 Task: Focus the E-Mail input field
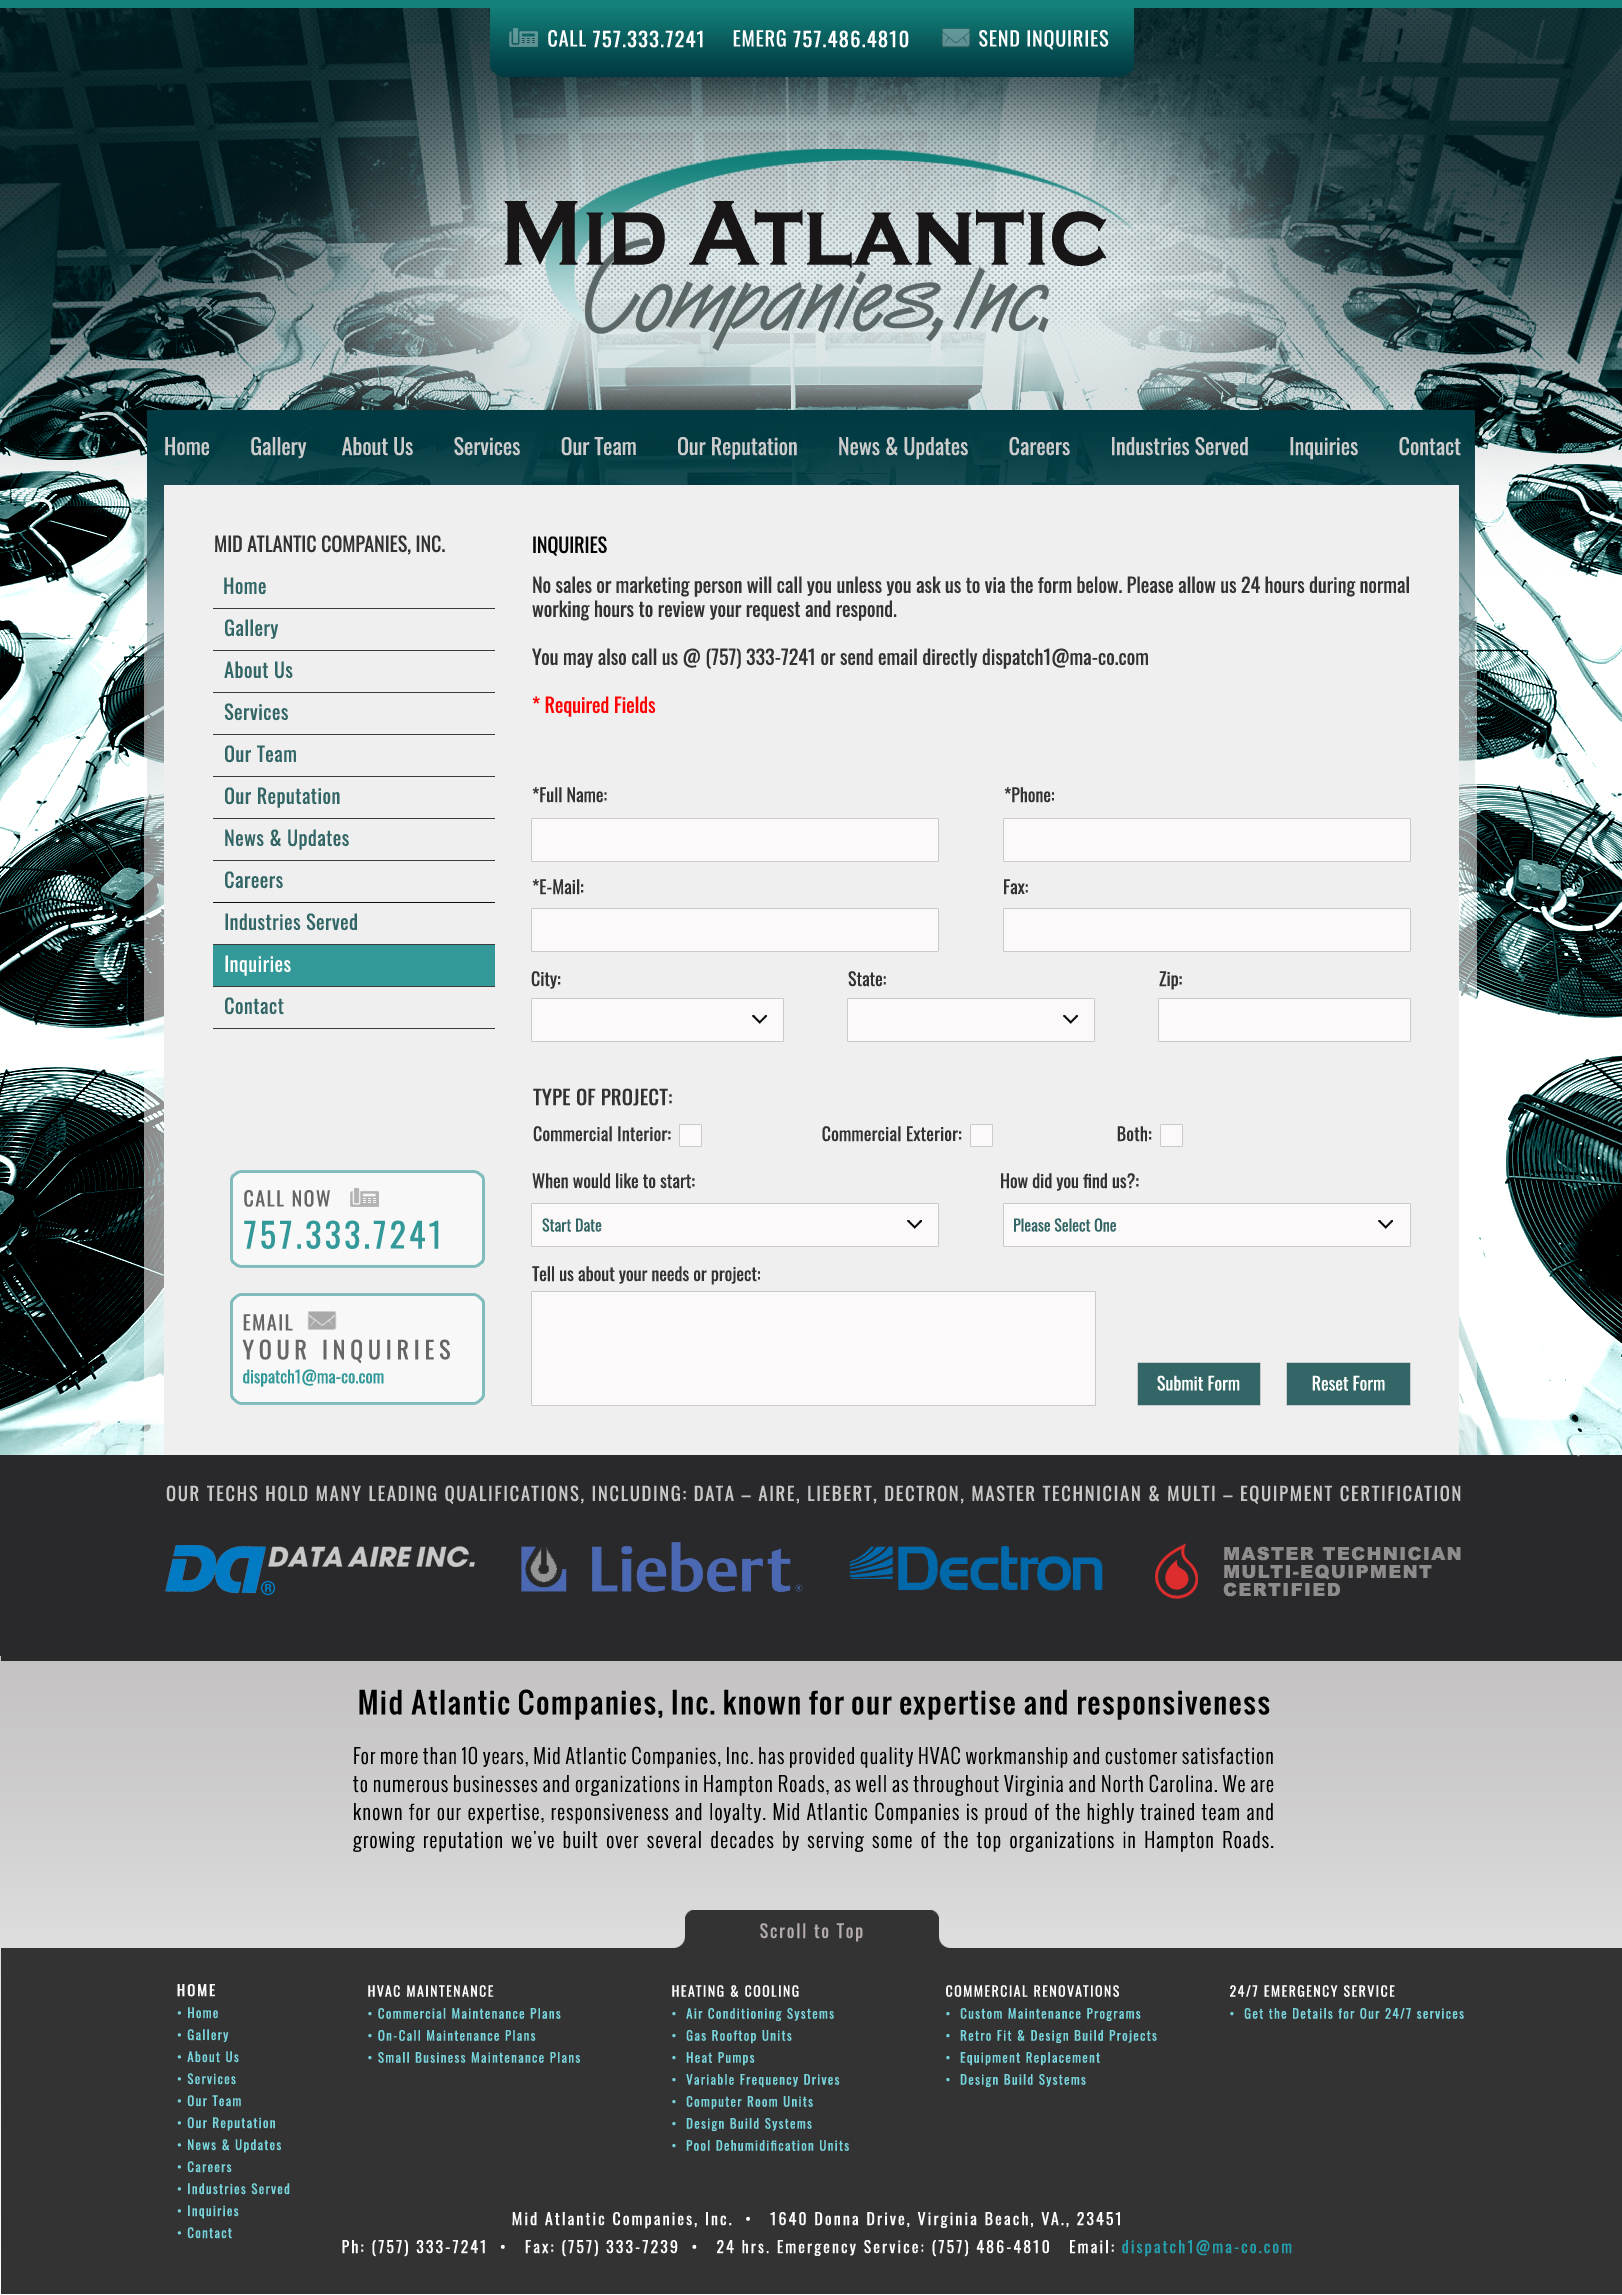click(x=735, y=930)
